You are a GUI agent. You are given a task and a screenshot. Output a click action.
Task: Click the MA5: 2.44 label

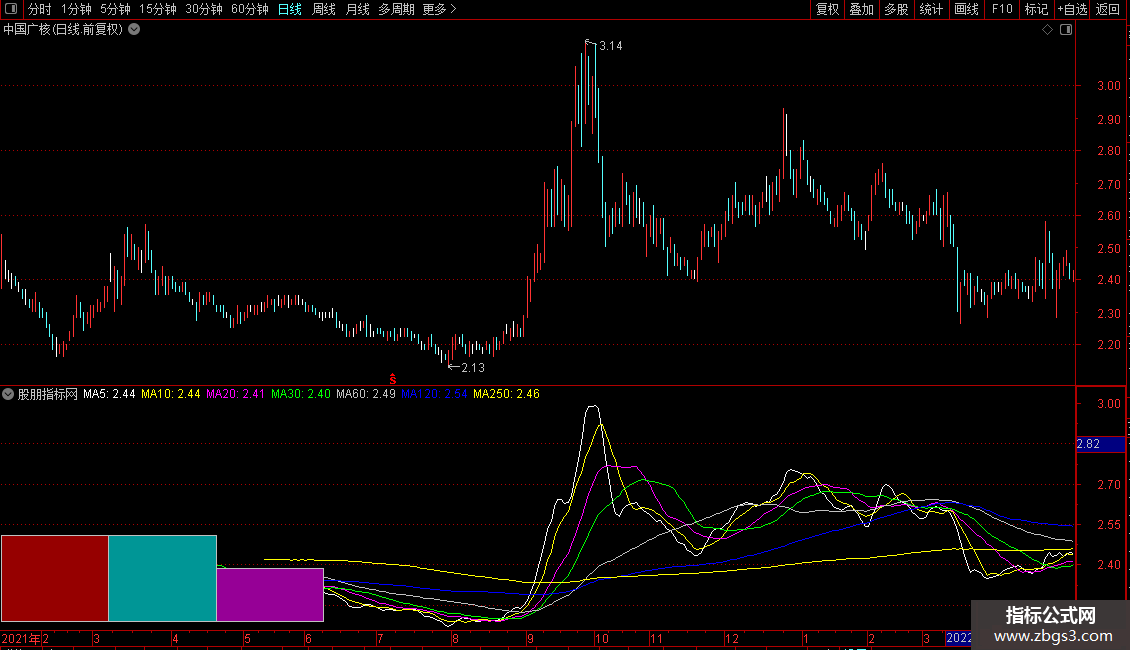[x=109, y=394]
